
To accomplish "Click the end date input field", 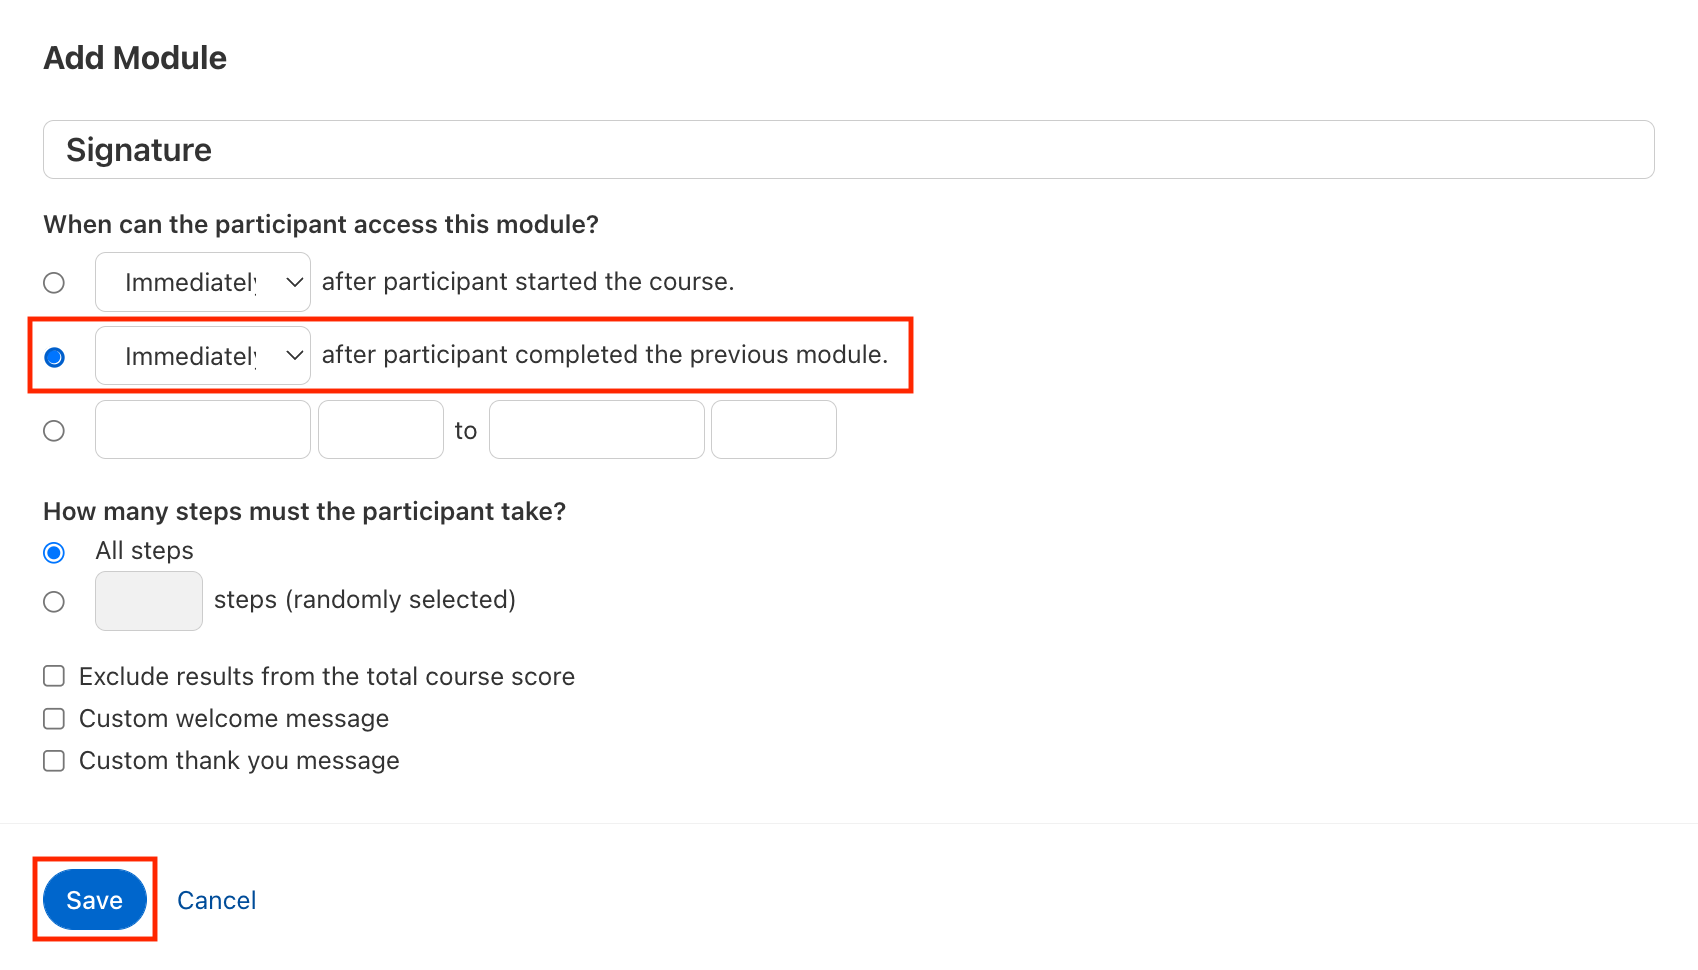I will pyautogui.click(x=596, y=430).
